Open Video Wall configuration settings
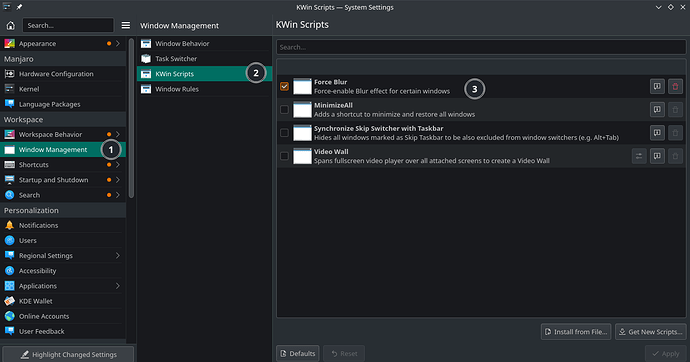The height and width of the screenshot is (362, 690). 639,156
